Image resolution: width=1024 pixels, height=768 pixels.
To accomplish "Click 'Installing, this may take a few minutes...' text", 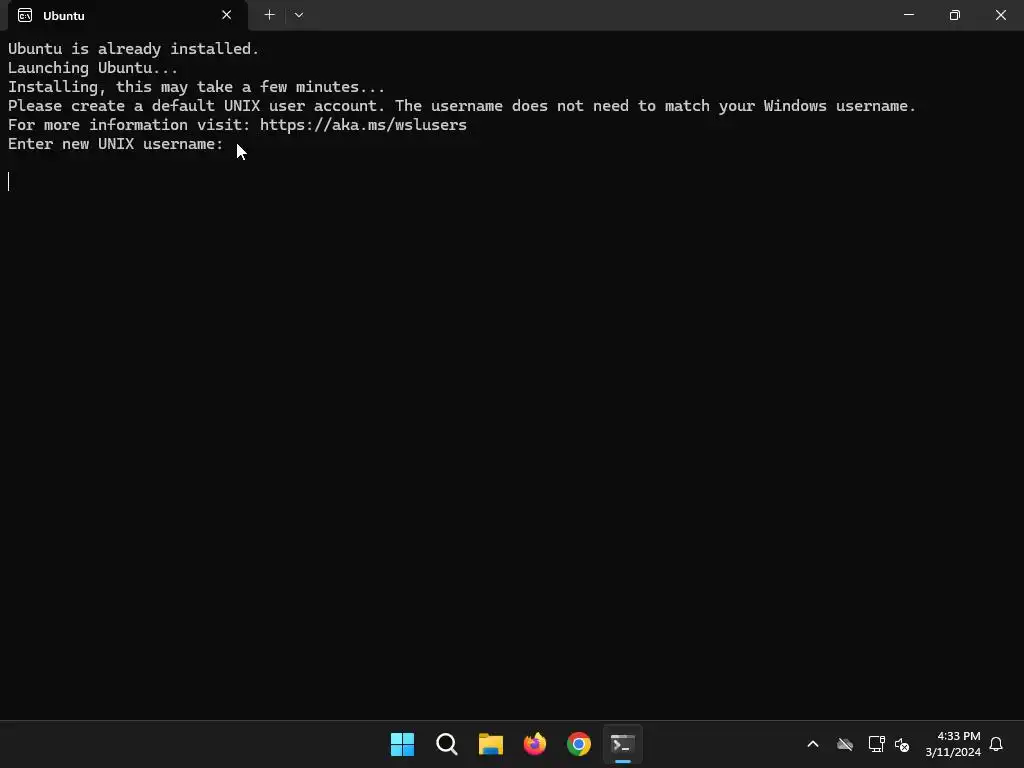I will pyautogui.click(x=197, y=87).
